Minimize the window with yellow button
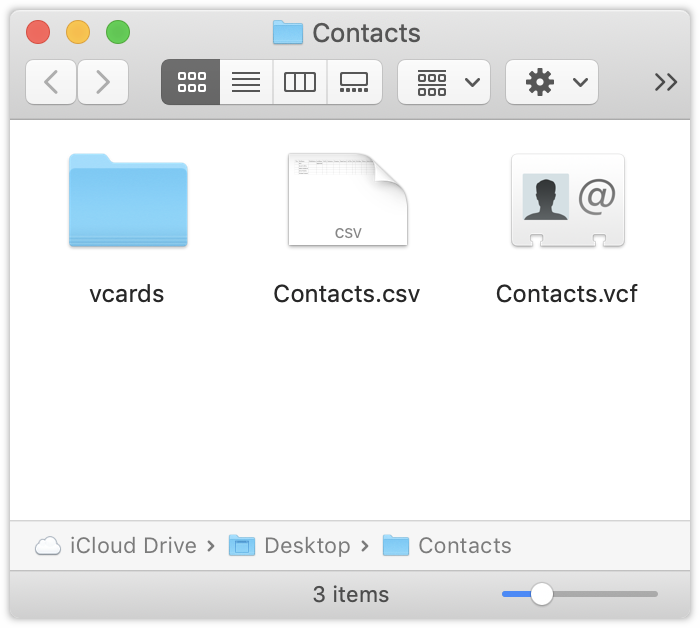The height and width of the screenshot is (628, 700). point(78,32)
